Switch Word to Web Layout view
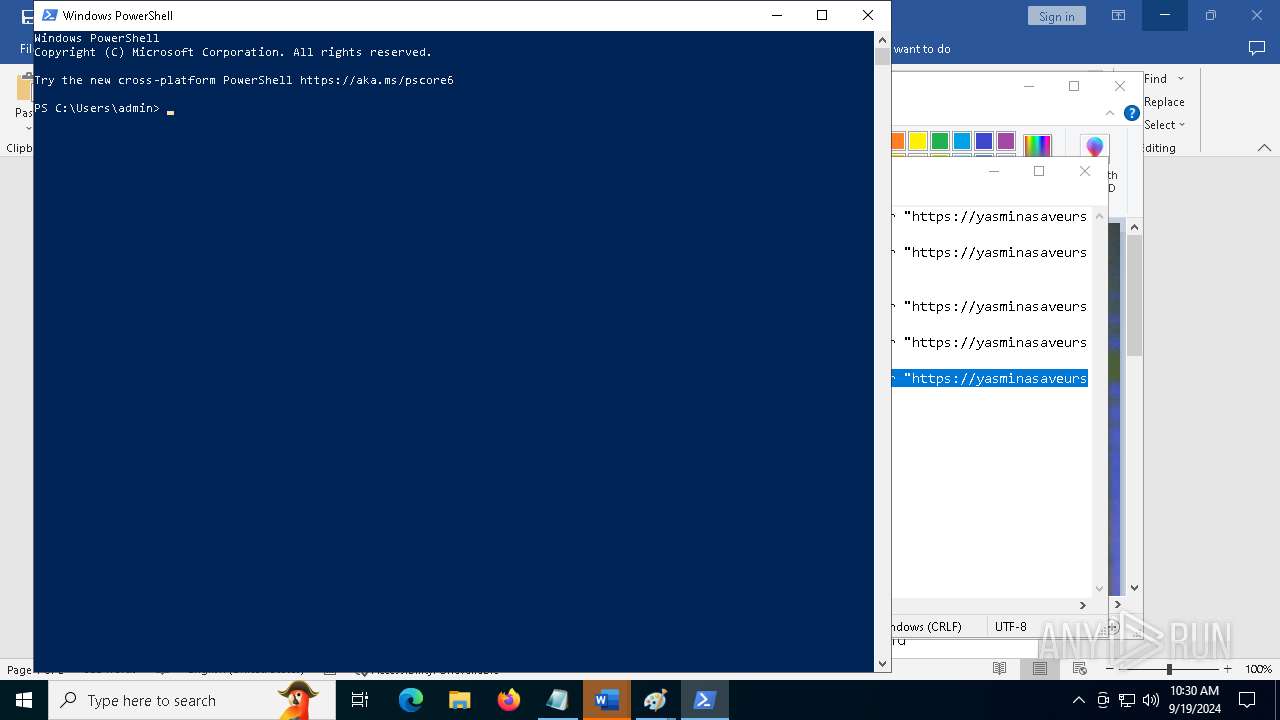This screenshot has height=720, width=1280. pos(1079,668)
